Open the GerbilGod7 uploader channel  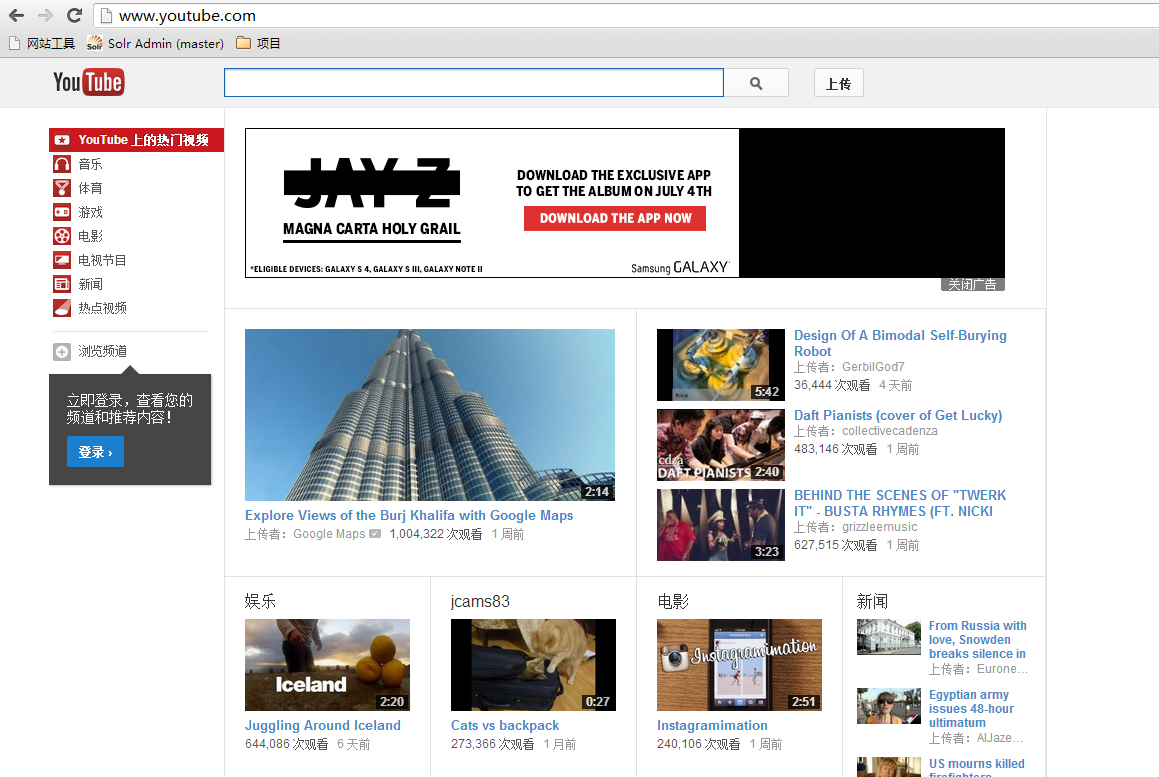coord(873,367)
